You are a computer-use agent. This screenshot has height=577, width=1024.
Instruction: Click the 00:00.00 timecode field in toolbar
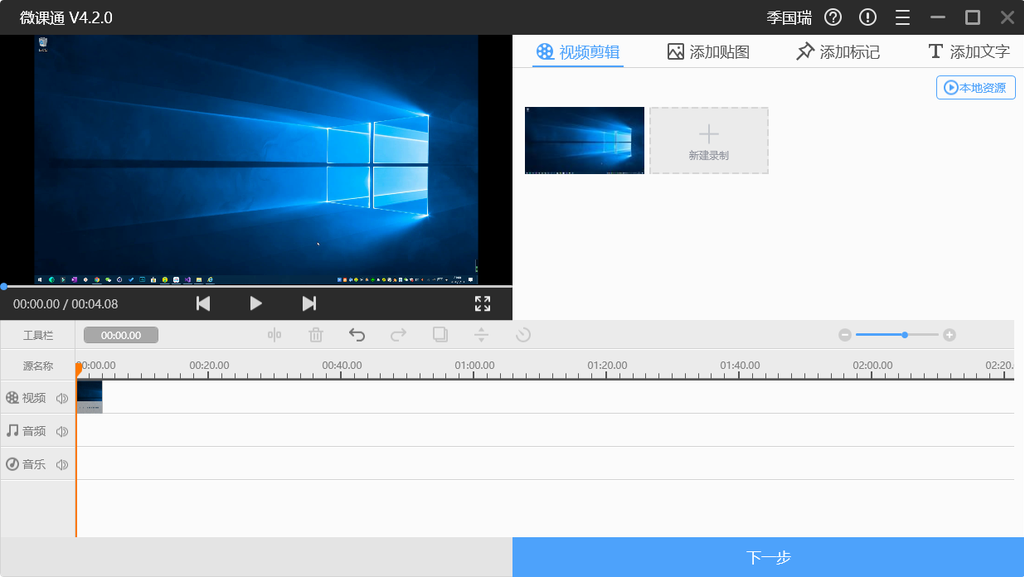click(x=121, y=335)
